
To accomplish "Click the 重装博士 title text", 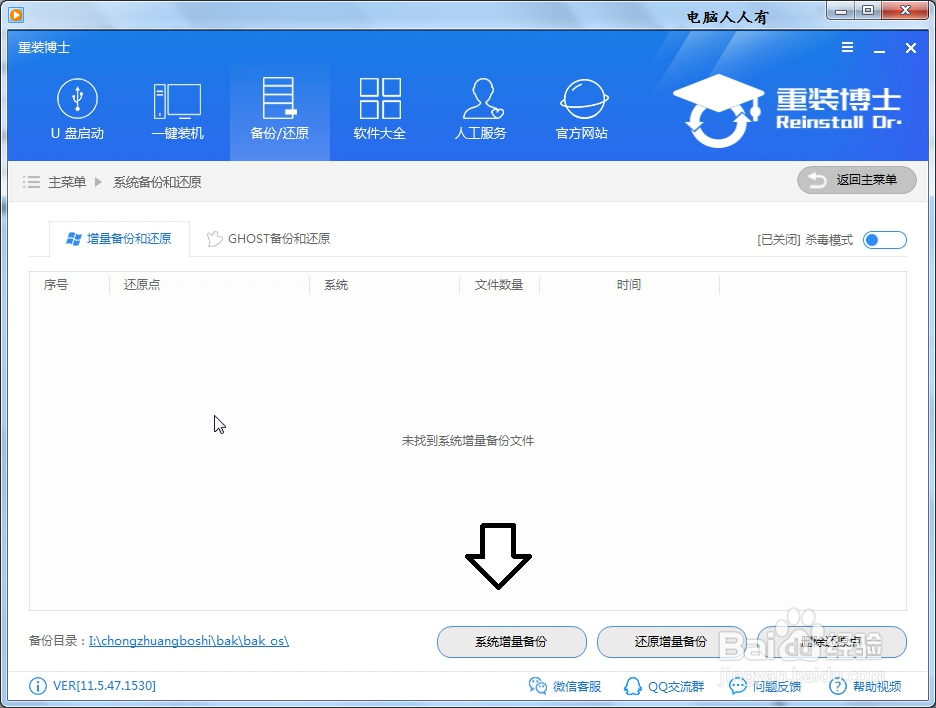I will tap(44, 48).
